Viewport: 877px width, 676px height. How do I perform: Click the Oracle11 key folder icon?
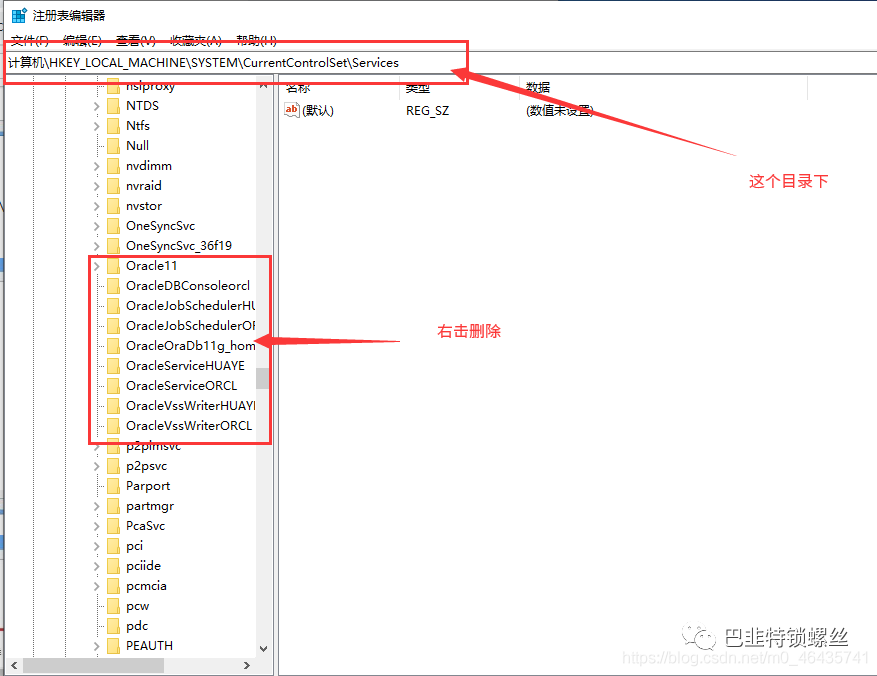(113, 266)
